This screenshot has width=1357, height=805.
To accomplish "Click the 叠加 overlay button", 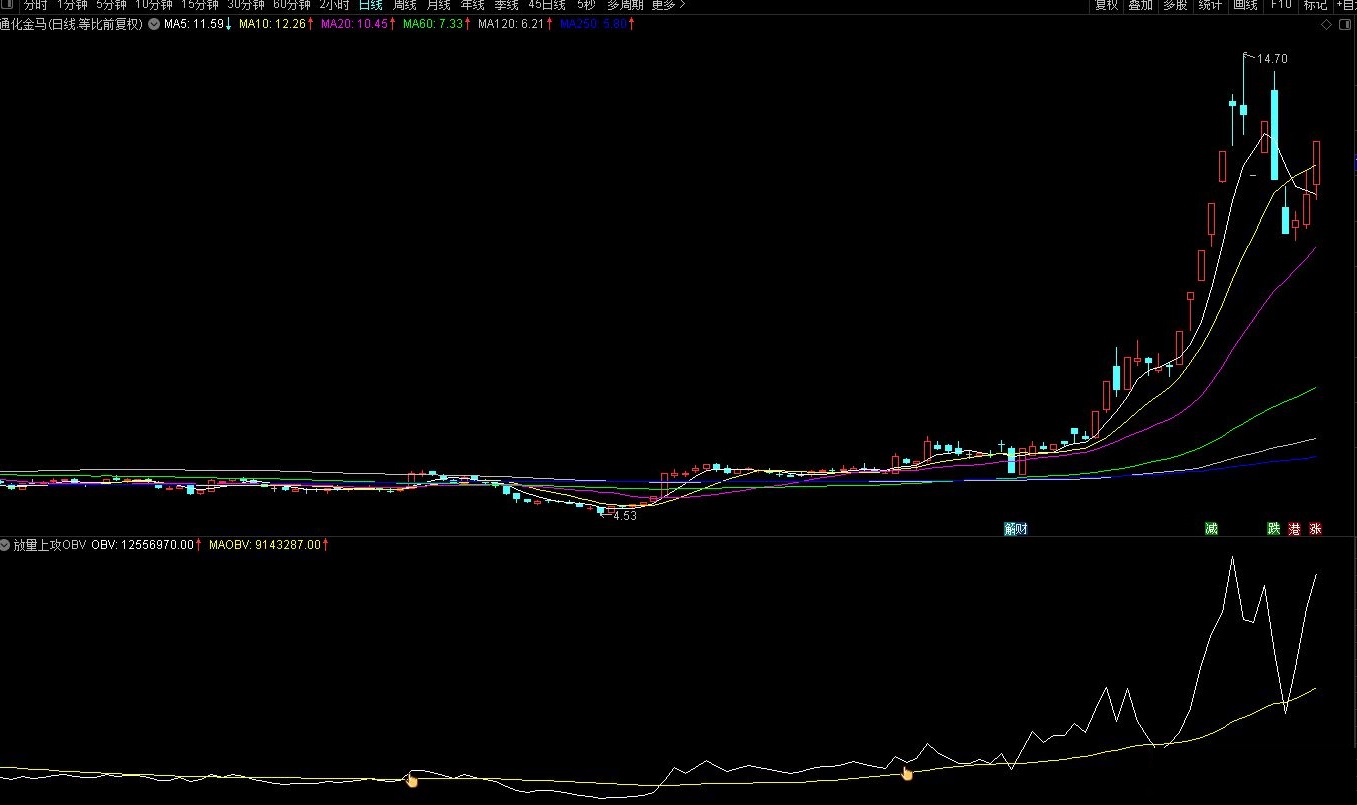I will click(x=1140, y=5).
